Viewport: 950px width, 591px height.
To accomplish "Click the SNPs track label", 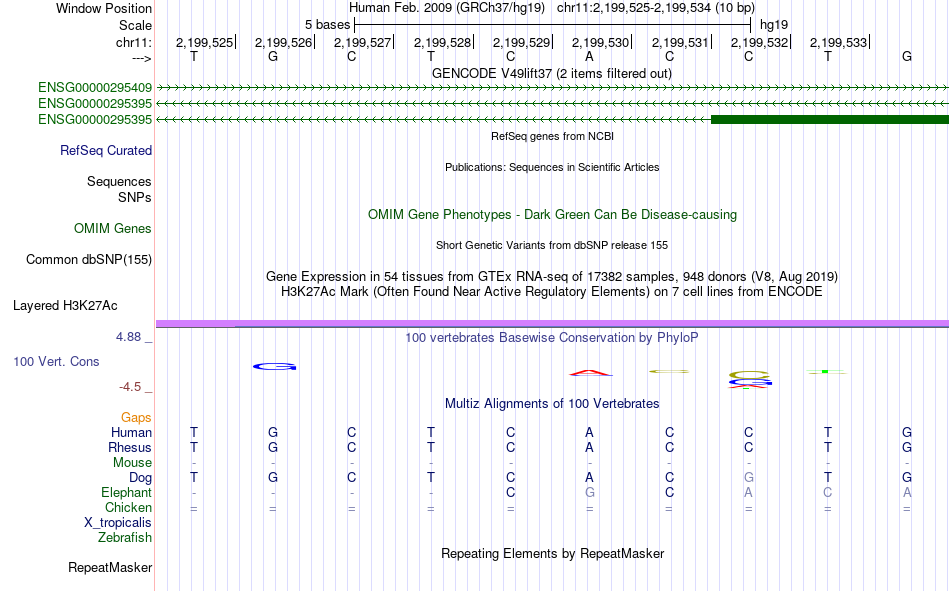I will [135, 198].
